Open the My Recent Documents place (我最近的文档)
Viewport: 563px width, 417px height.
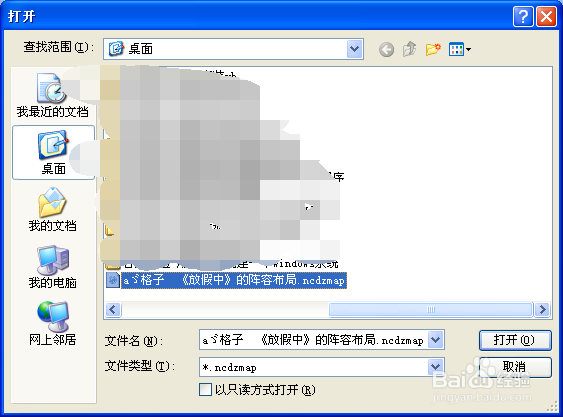click(x=52, y=95)
